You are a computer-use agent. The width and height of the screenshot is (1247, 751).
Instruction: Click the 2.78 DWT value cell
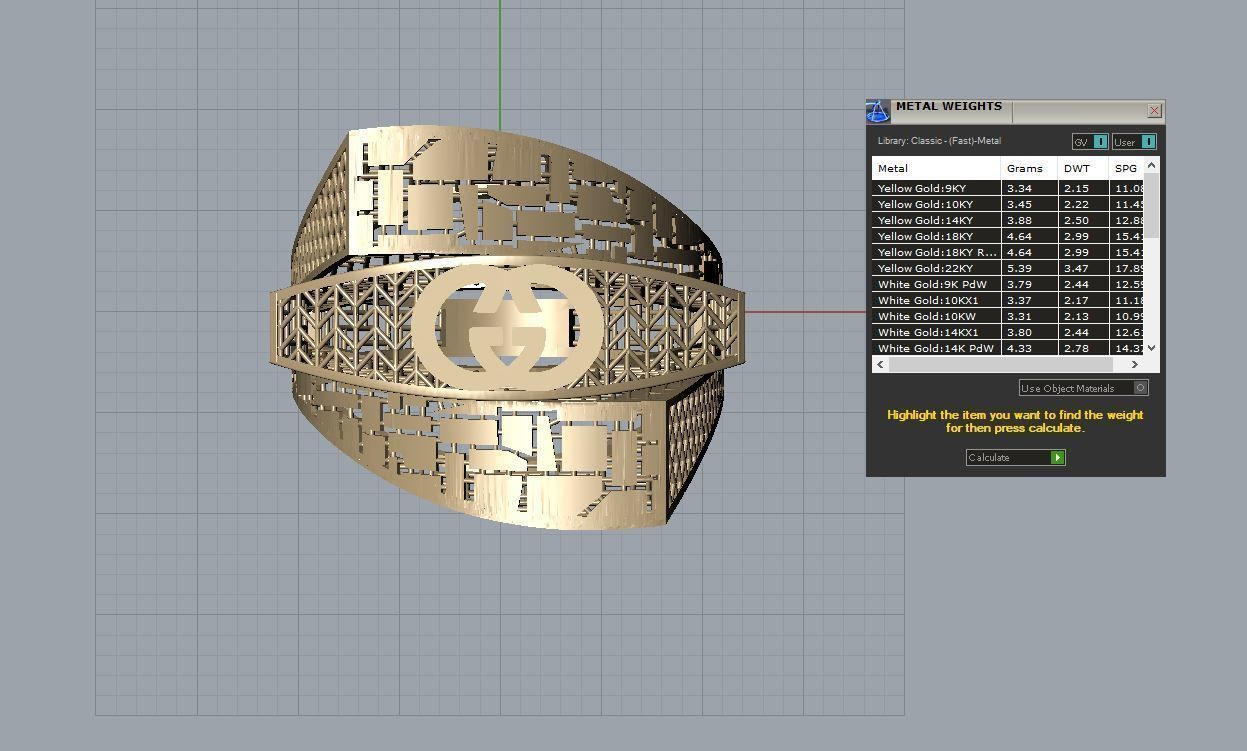[1083, 348]
